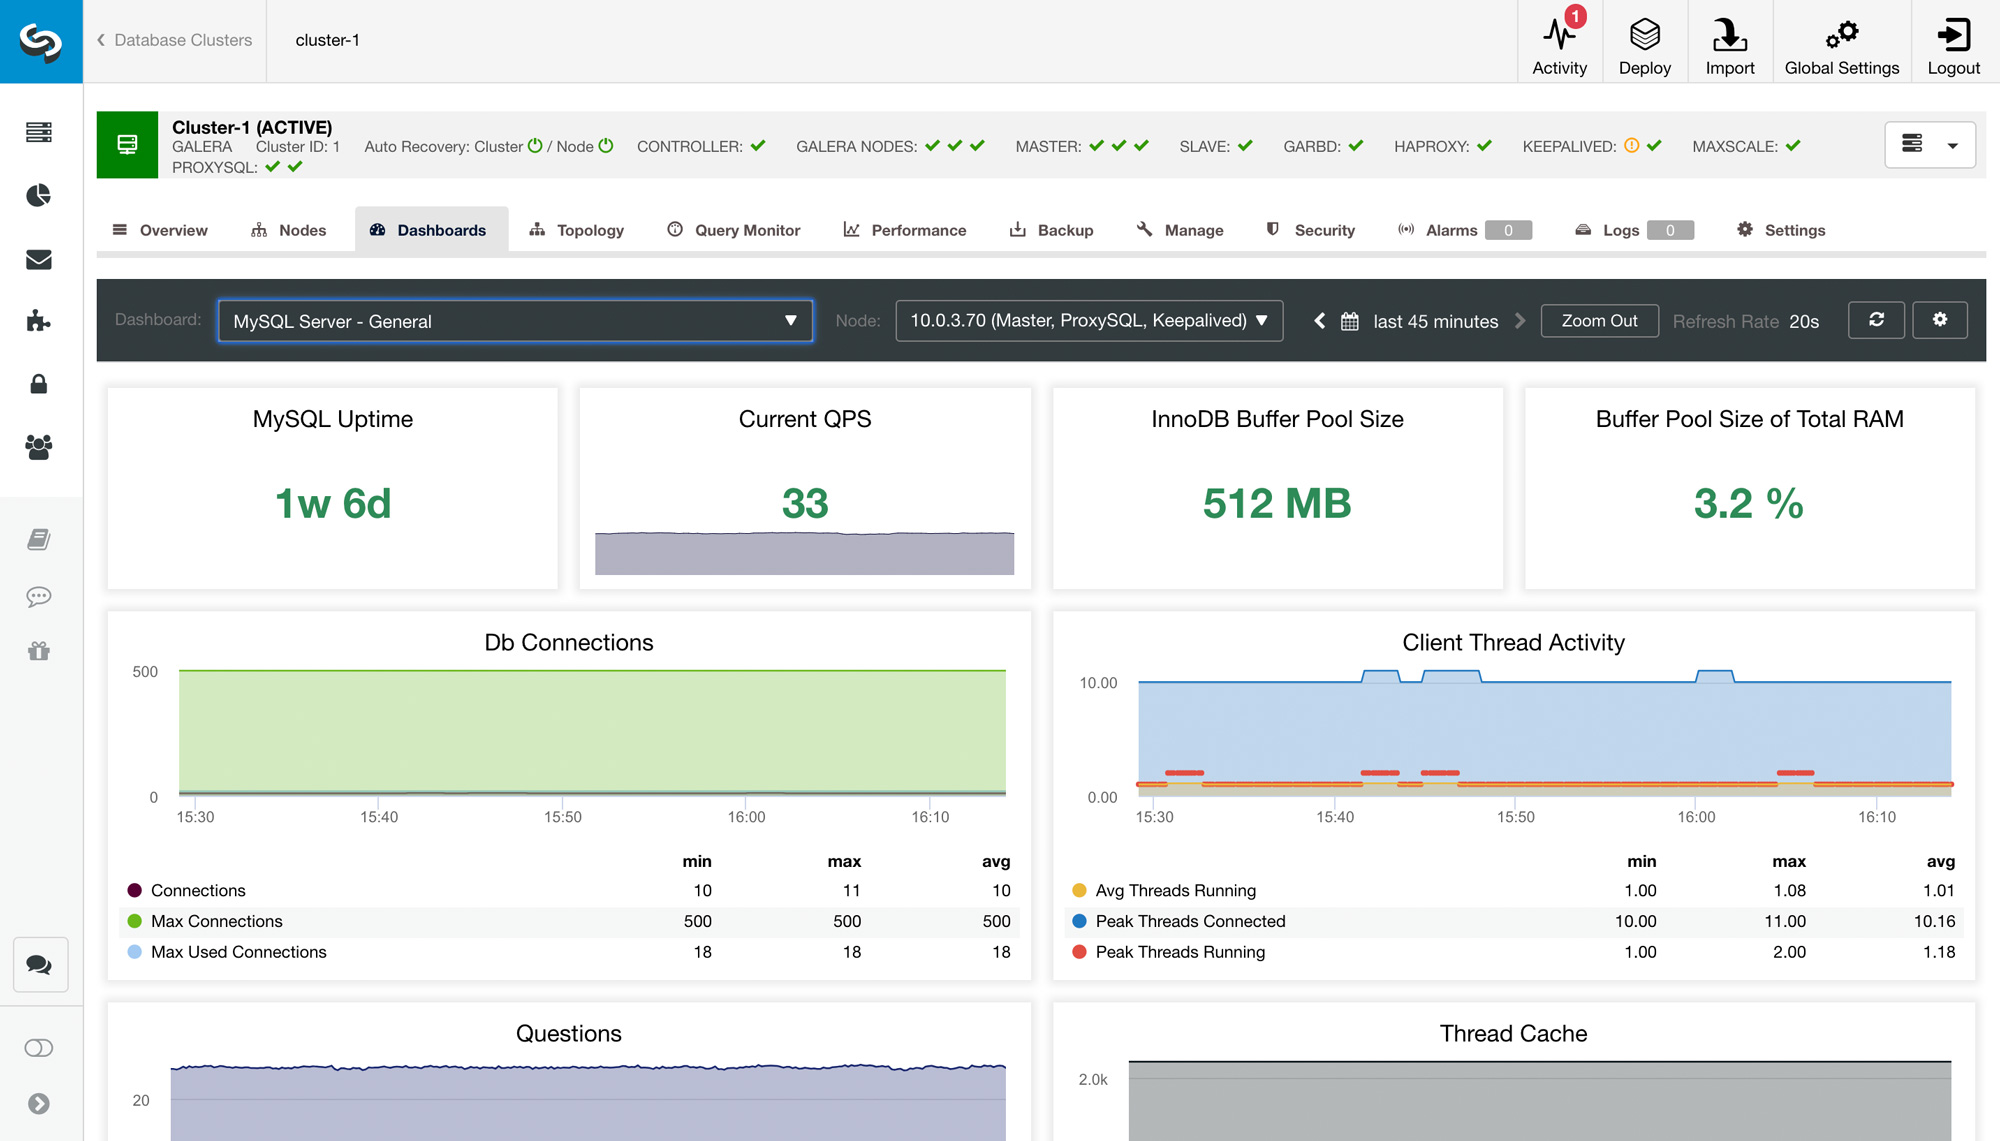Image resolution: width=2000 pixels, height=1141 pixels.
Task: Expand sidebar with the arrow circle icon
Action: pyautogui.click(x=39, y=1103)
